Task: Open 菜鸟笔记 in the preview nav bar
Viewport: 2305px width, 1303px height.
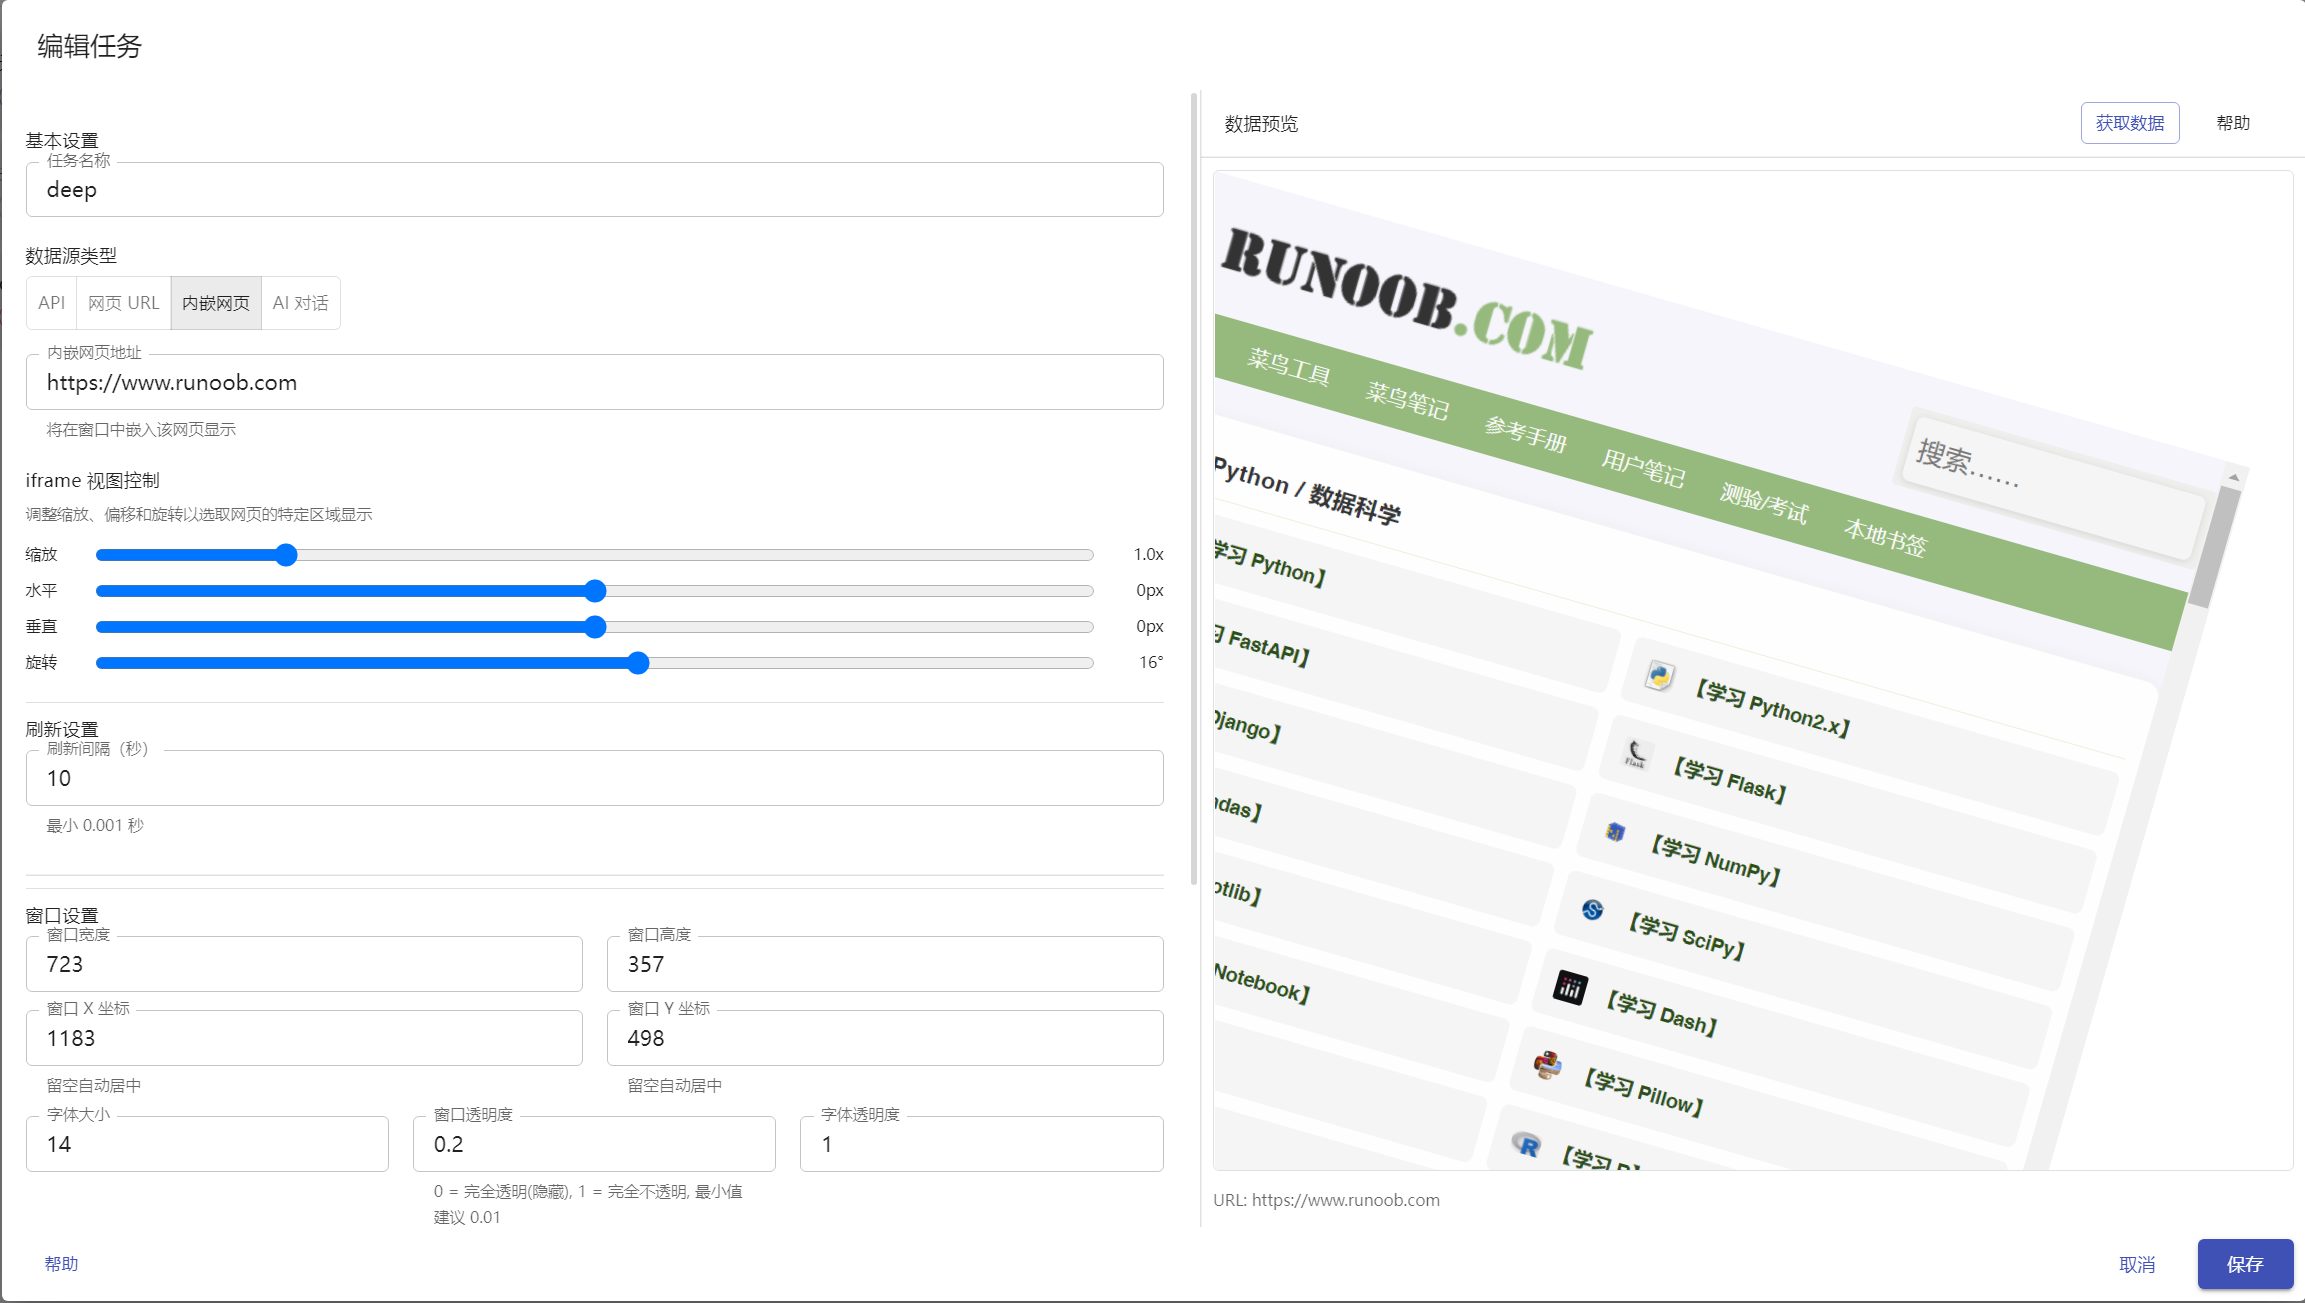Action: [1407, 399]
